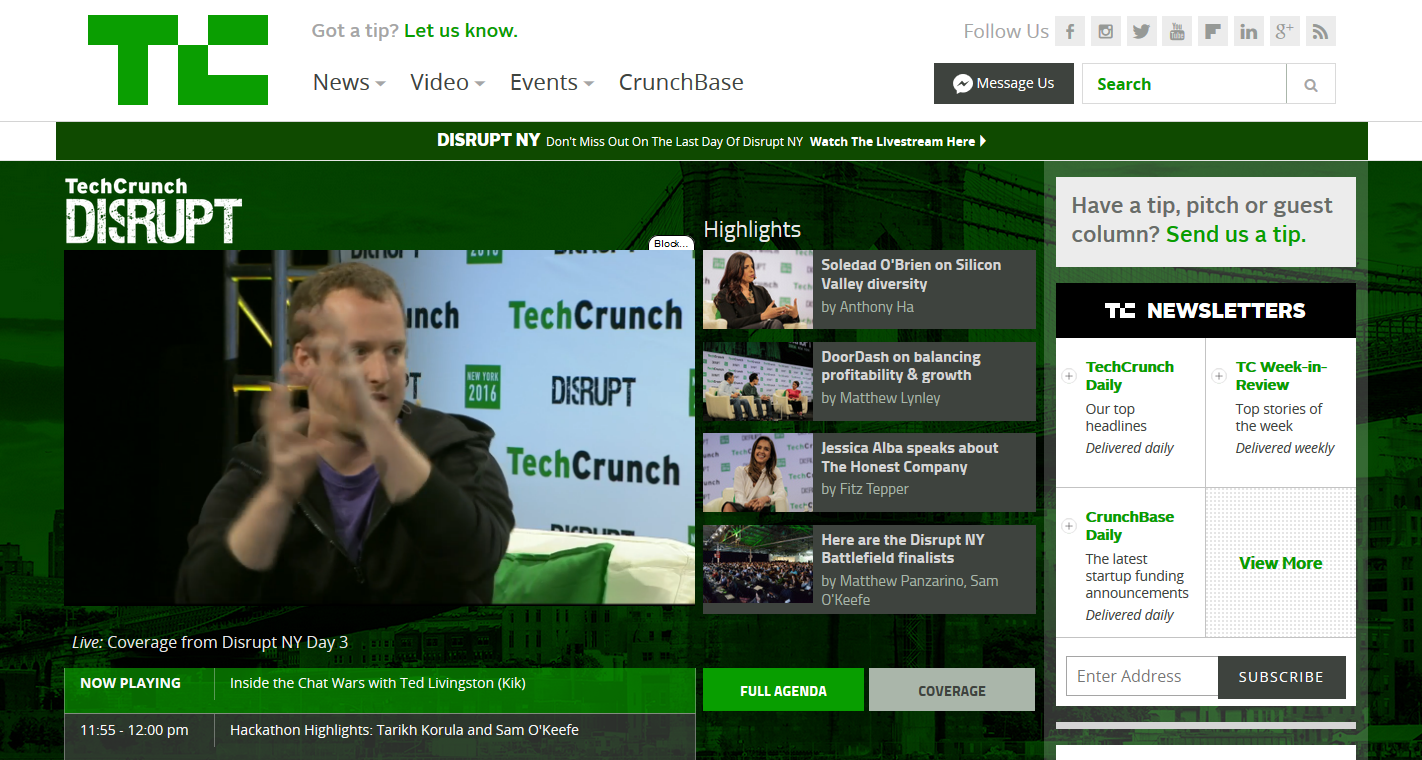Open TechCrunch Instagram icon

point(1106,31)
